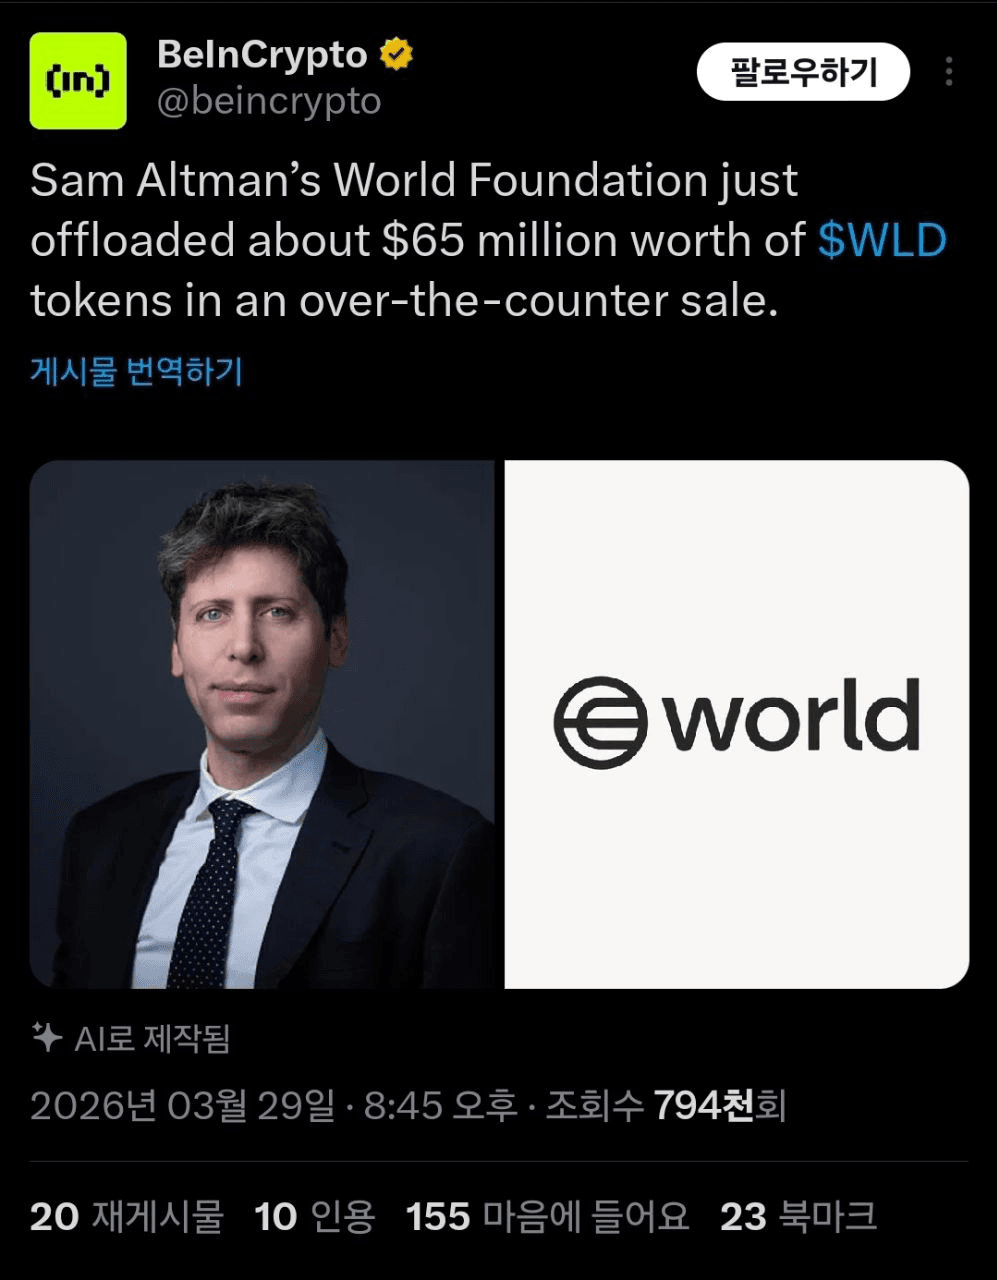Open the BeInCrypto display name

coord(263,55)
